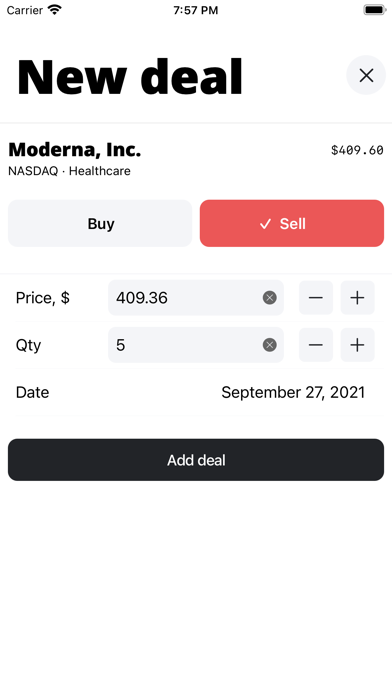Tap the NASDAQ · Healthcare subtitle
This screenshot has height=696, width=392.
click(69, 171)
